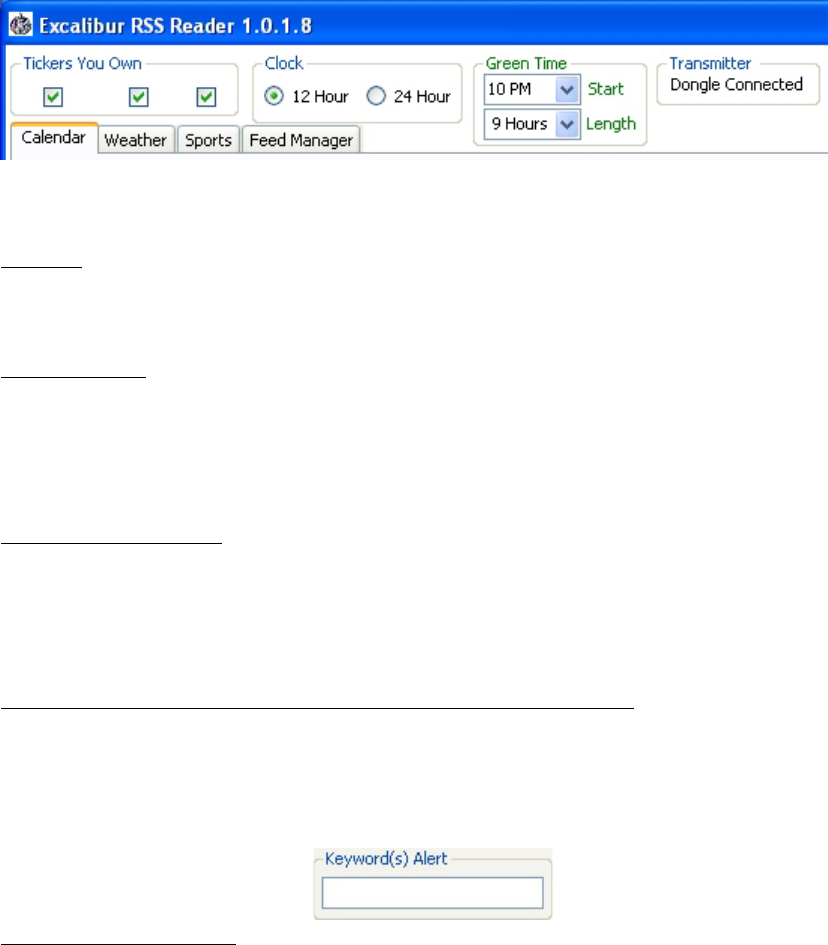Select the 24 Hour clock option
The width and height of the screenshot is (828, 945).
(409, 96)
